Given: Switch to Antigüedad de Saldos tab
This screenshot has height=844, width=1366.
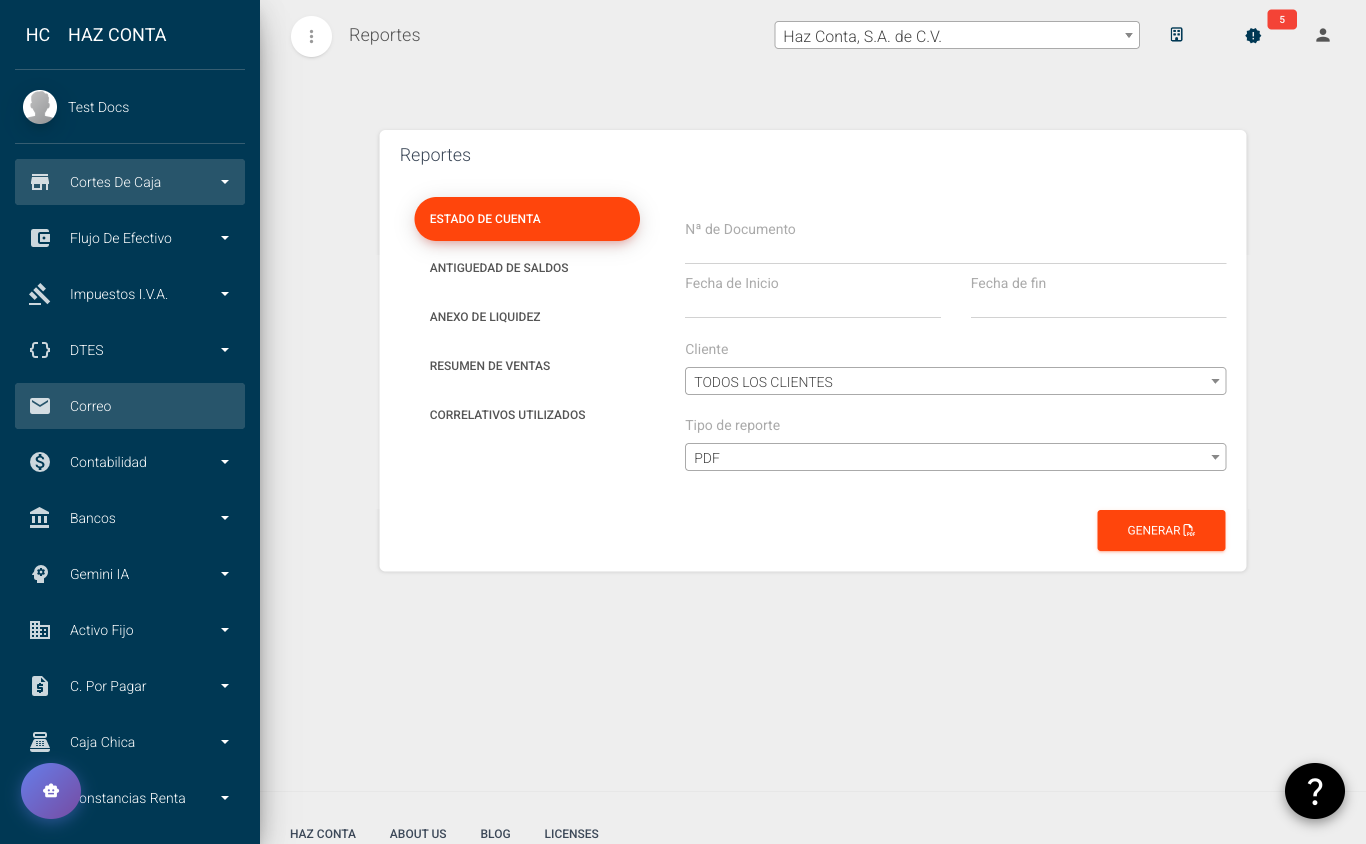Looking at the screenshot, I should pos(499,268).
